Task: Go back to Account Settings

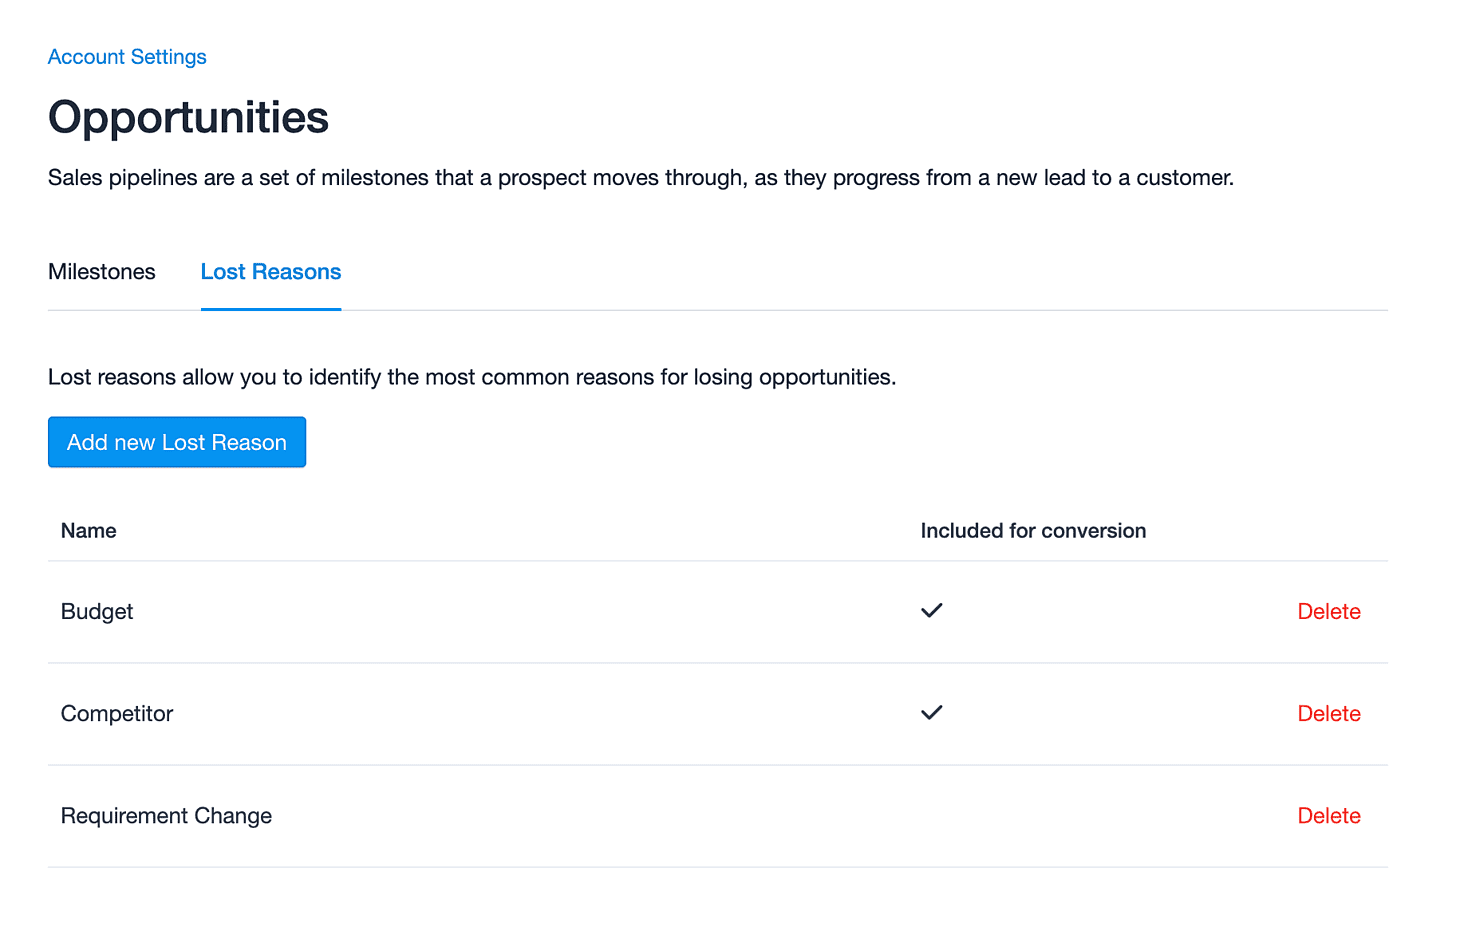Action: [x=127, y=57]
